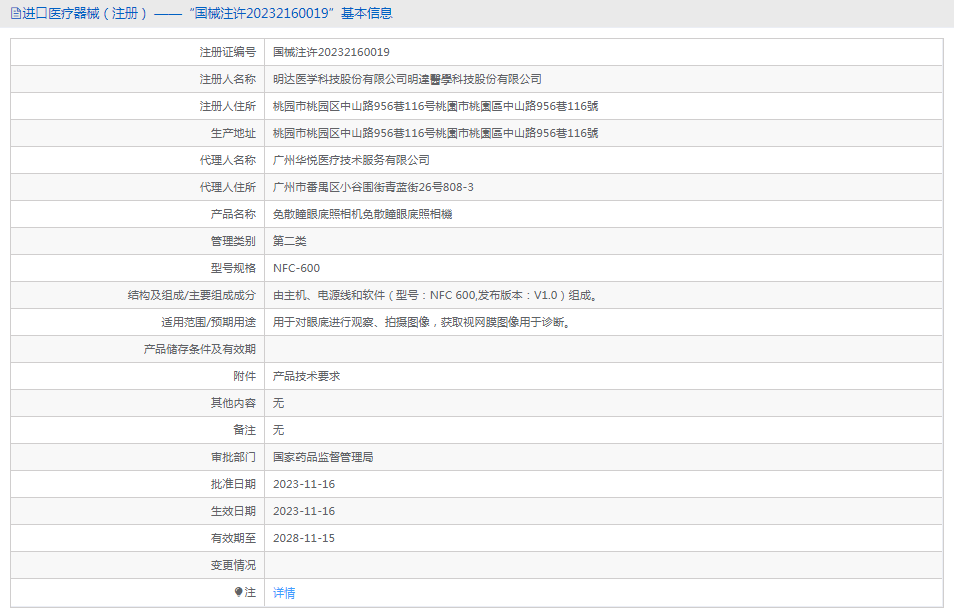The image size is (954, 614).
Task: Select expiry date 2028-11-15
Action: (304, 538)
